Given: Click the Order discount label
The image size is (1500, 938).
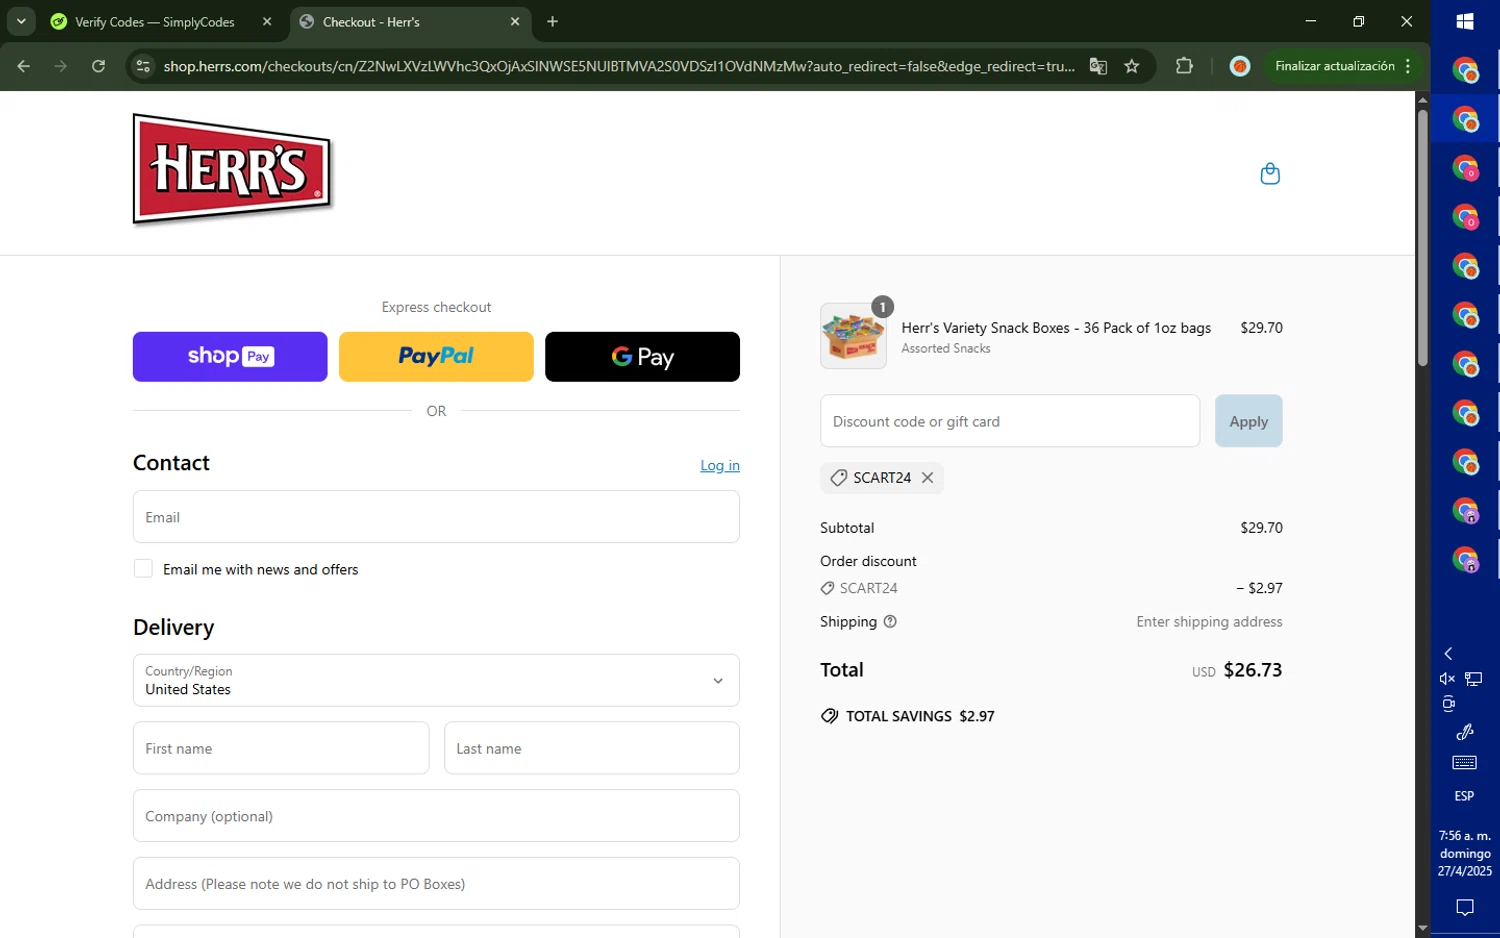Looking at the screenshot, I should pyautogui.click(x=868, y=561).
